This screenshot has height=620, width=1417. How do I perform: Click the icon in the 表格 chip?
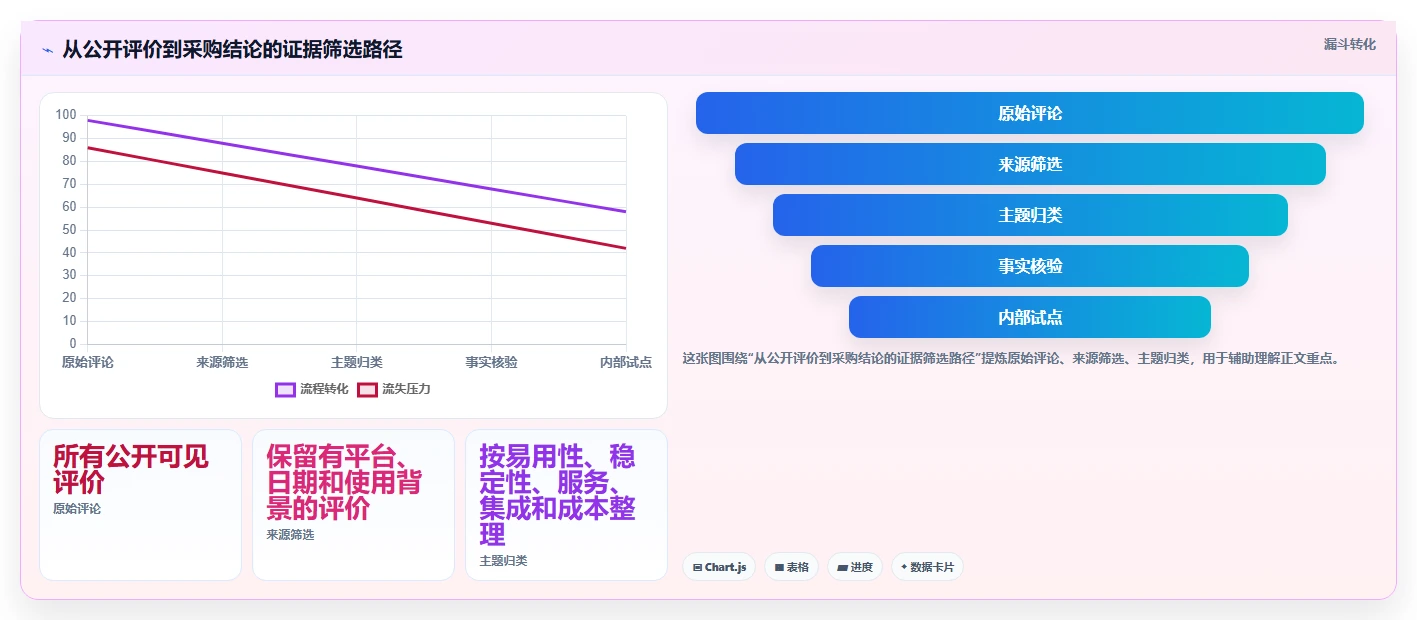[x=779, y=568]
